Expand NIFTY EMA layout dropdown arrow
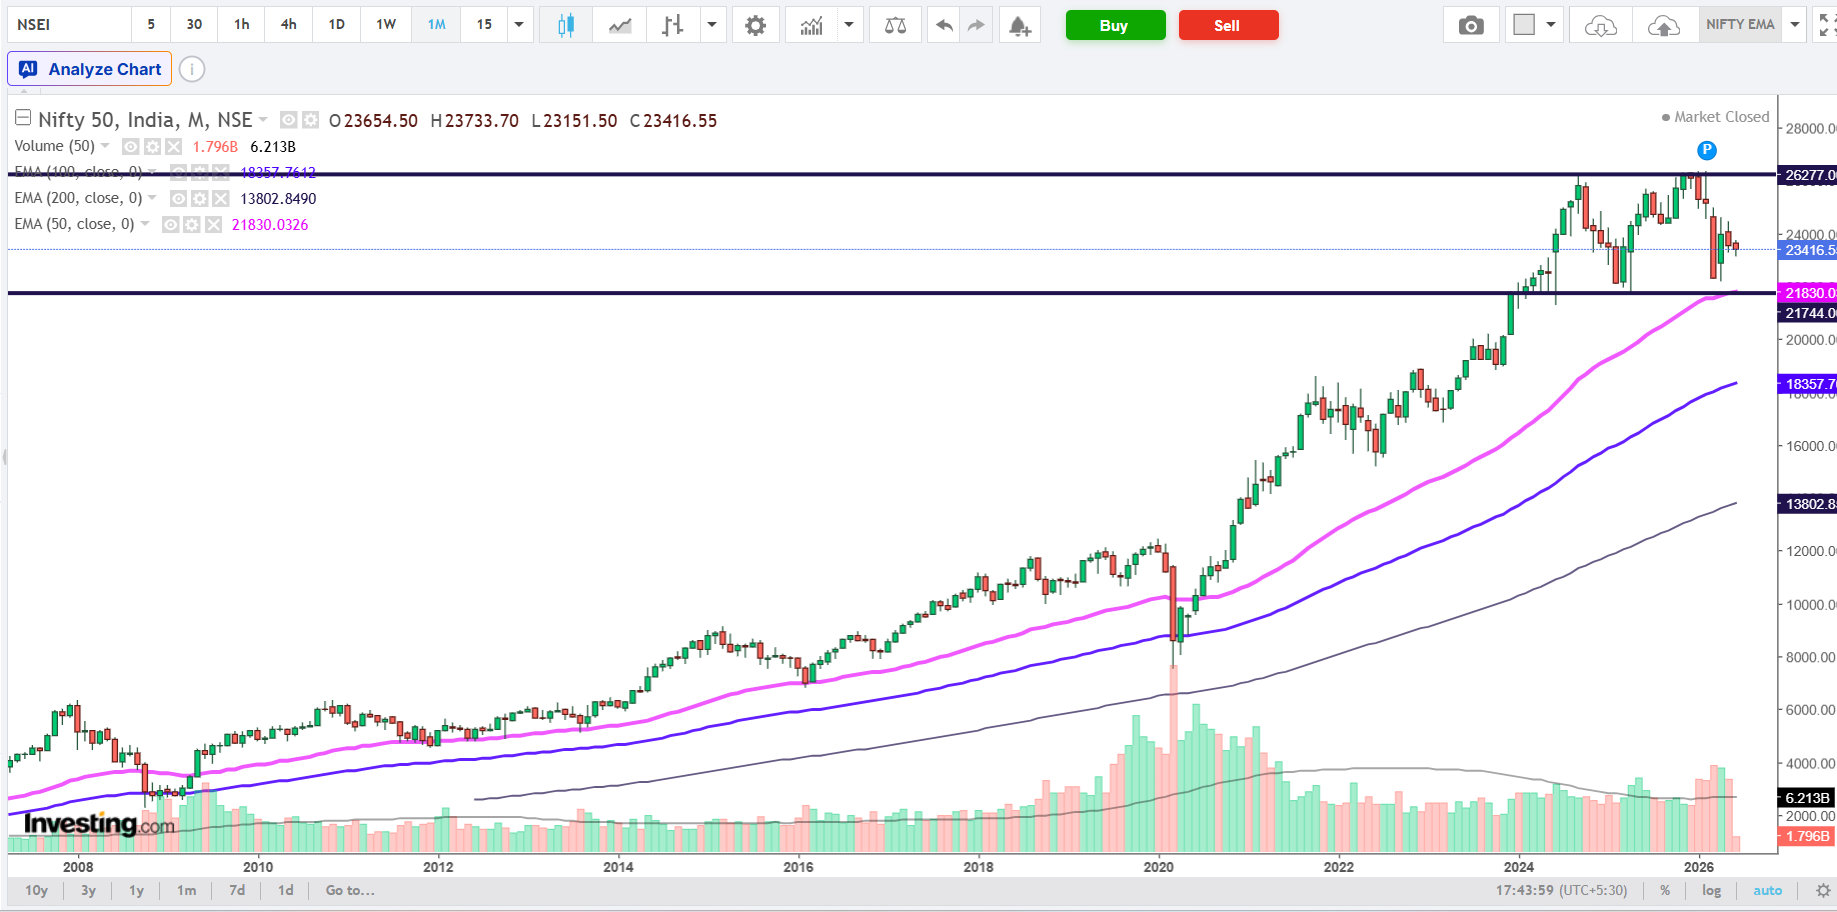 click(1795, 25)
